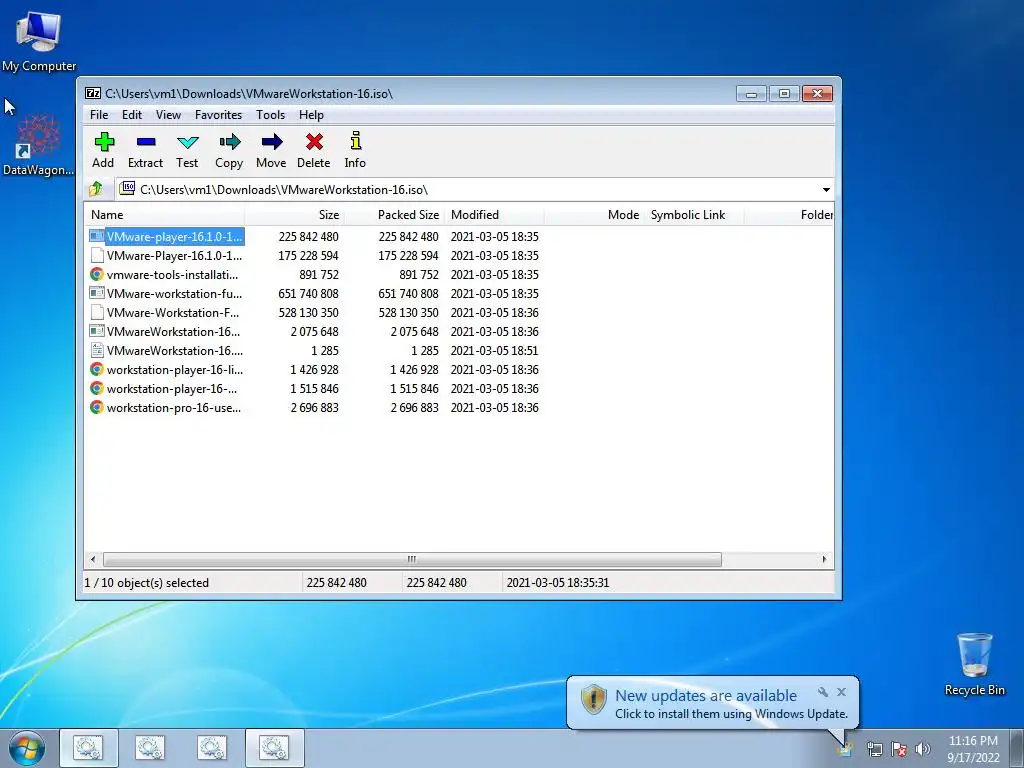Viewport: 1024px width, 768px height.
Task: Click the 7z title bar icon
Action: [x=93, y=93]
